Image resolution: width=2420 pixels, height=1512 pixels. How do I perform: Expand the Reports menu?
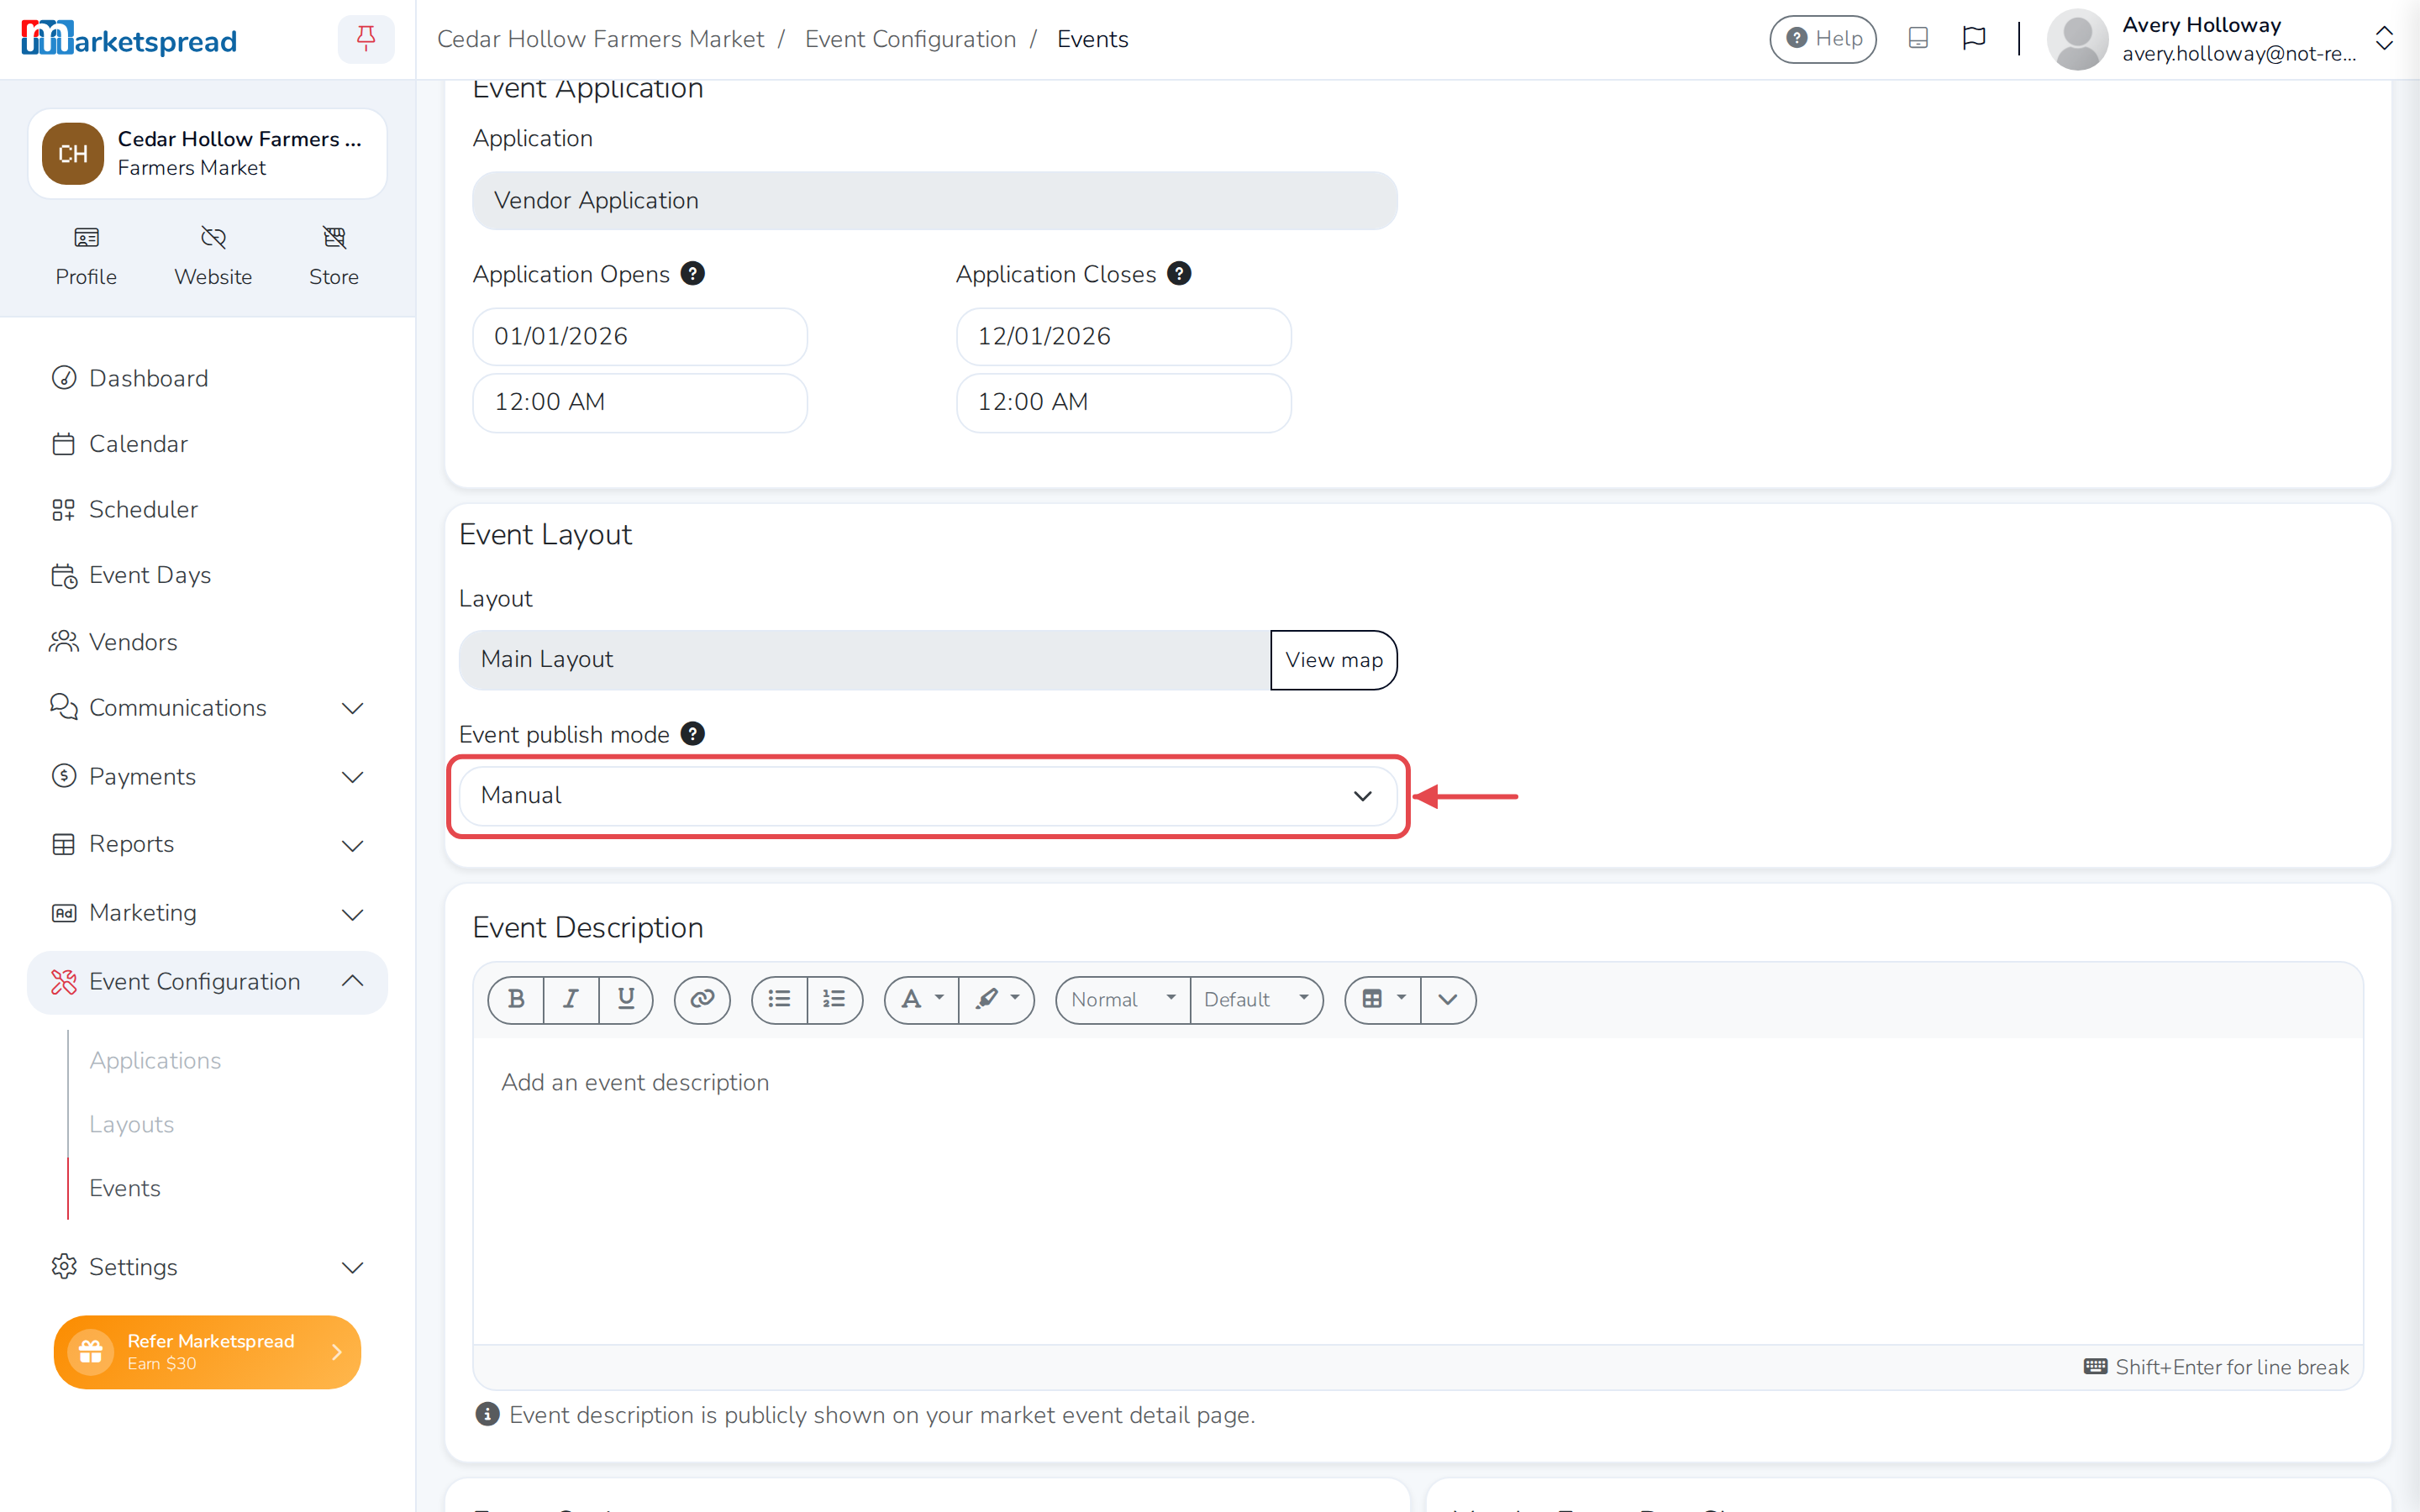point(207,845)
